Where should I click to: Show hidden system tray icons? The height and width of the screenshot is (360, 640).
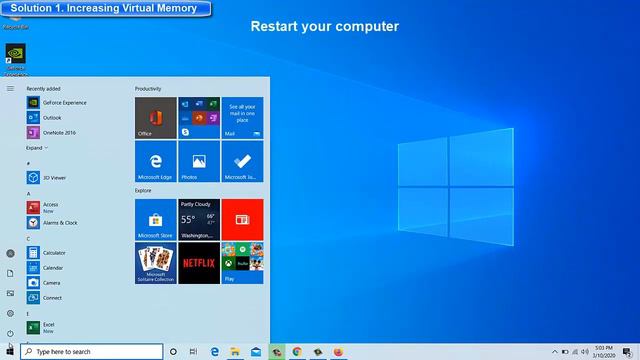[554, 351]
